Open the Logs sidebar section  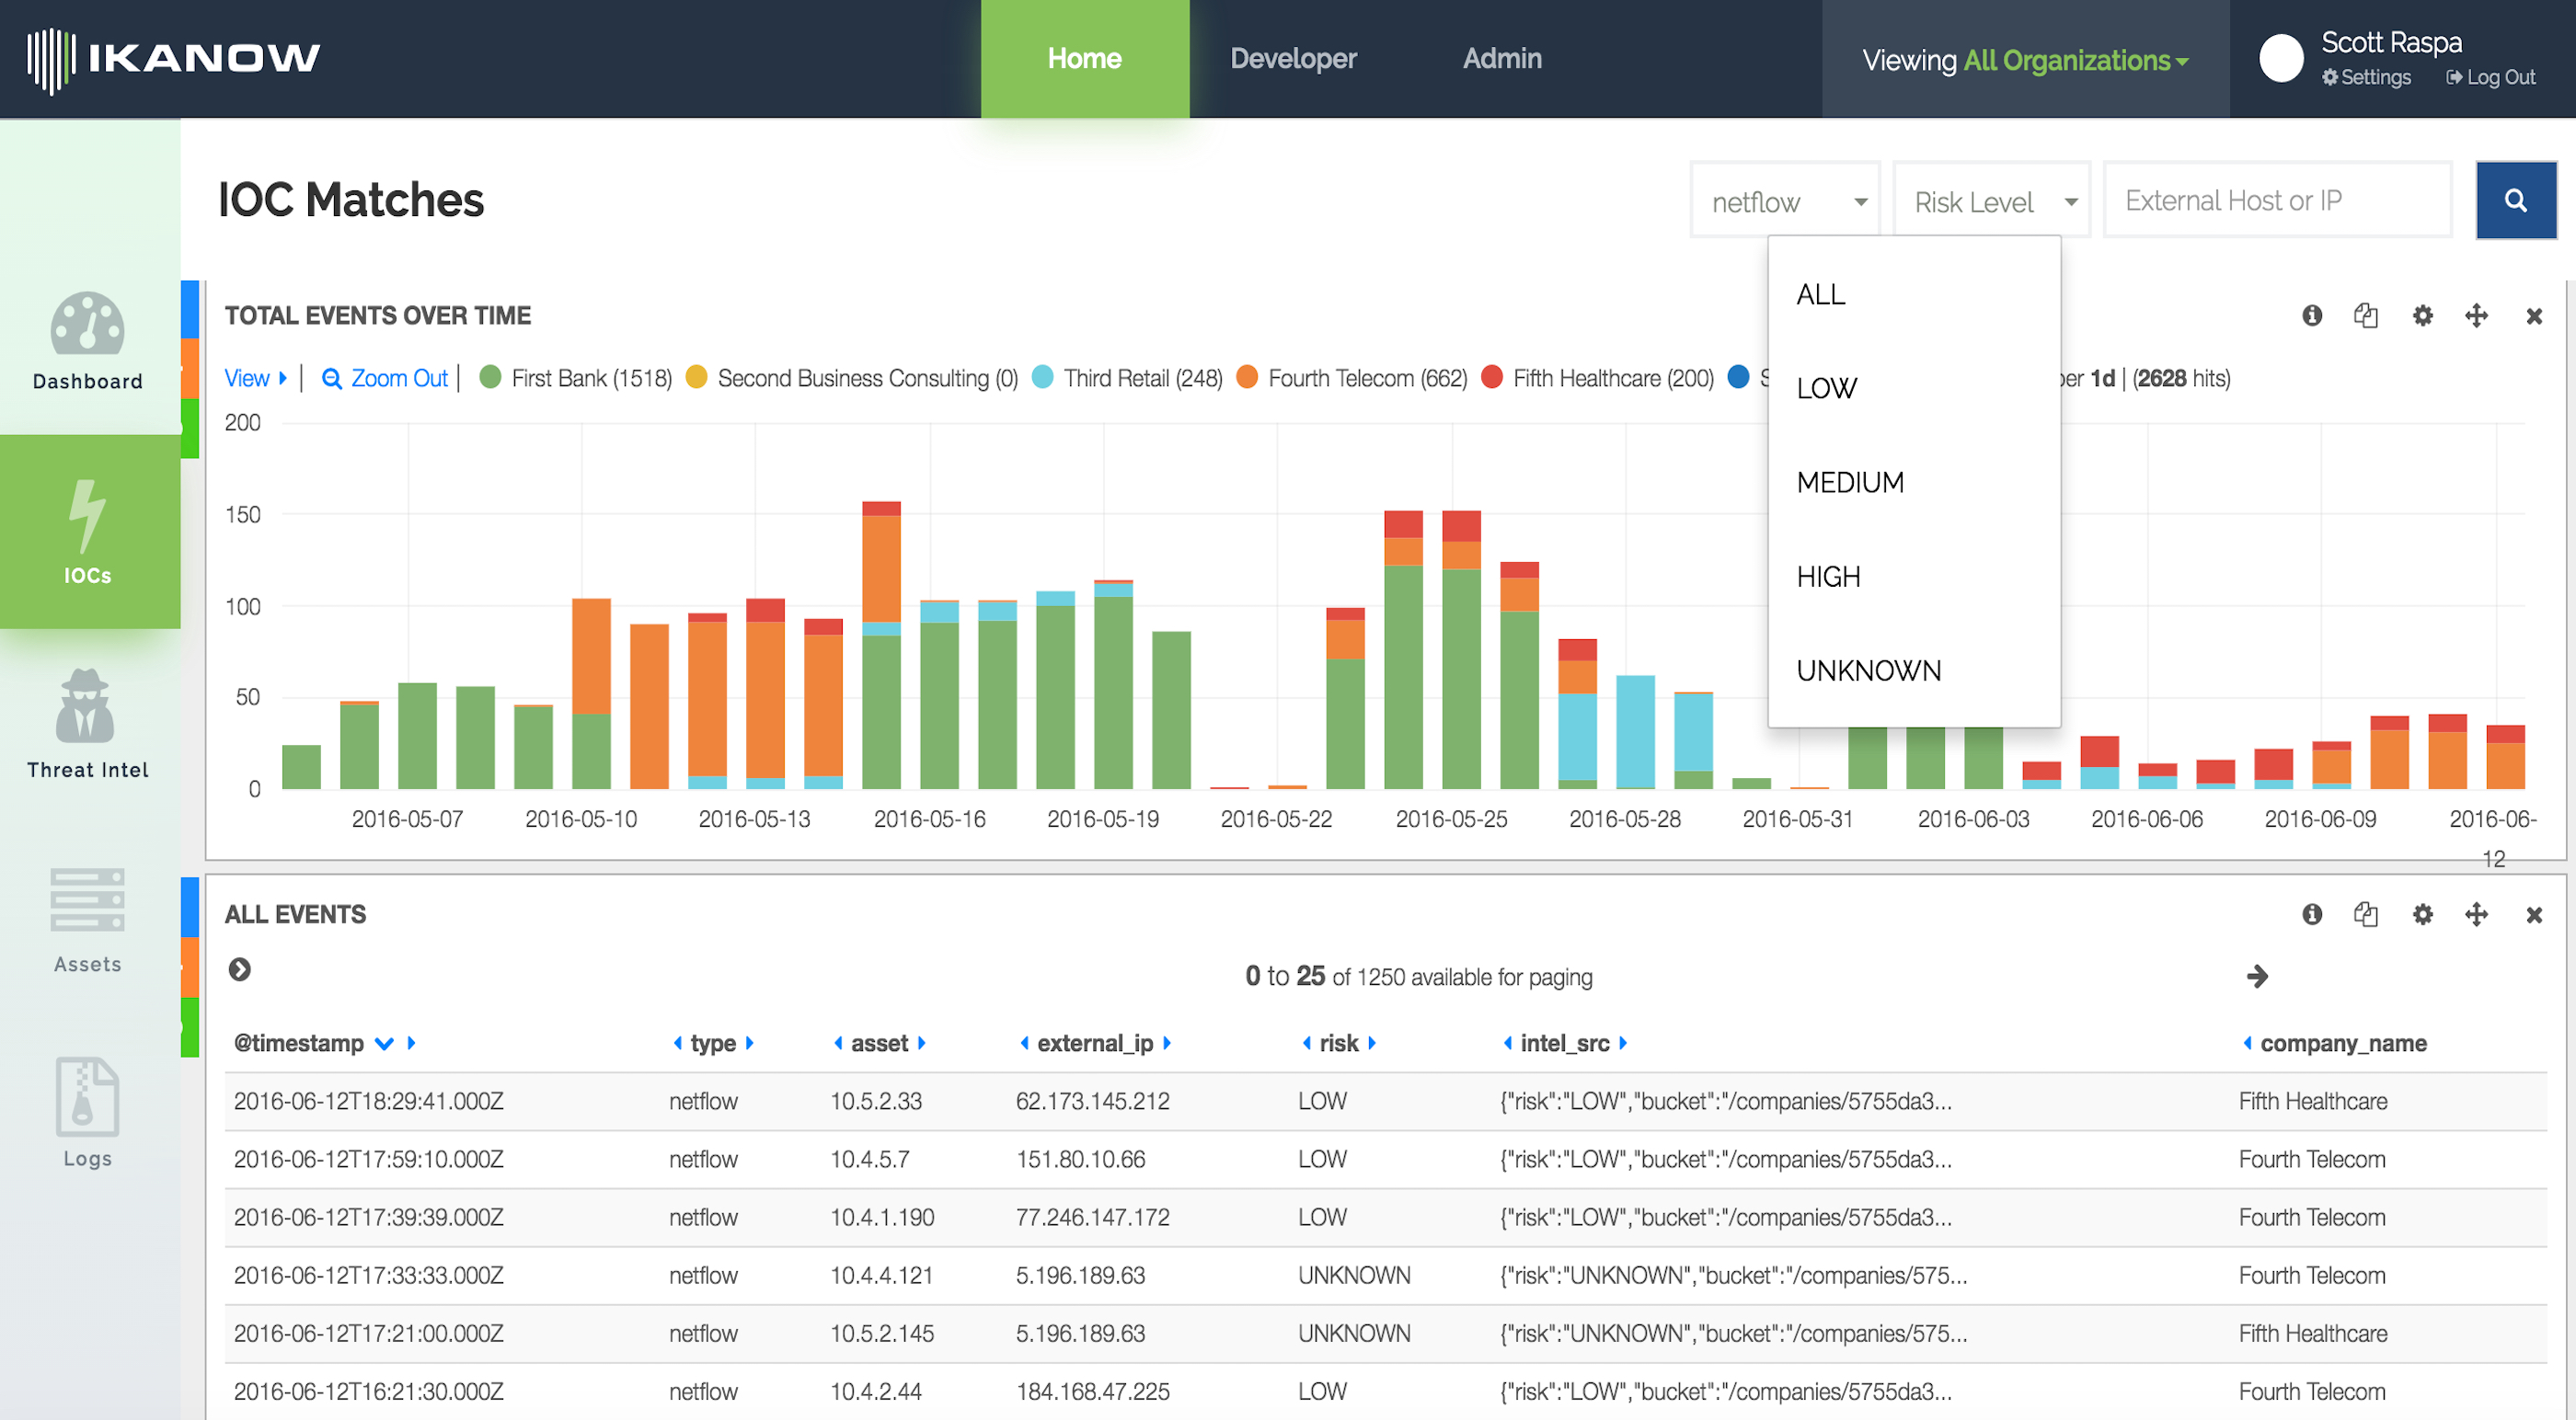pos(88,1113)
